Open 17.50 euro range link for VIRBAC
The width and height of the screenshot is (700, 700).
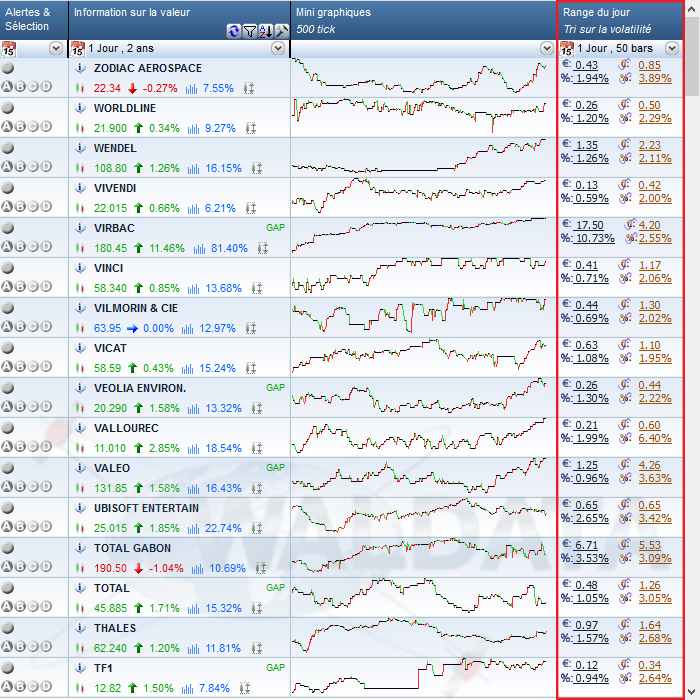click(x=589, y=225)
